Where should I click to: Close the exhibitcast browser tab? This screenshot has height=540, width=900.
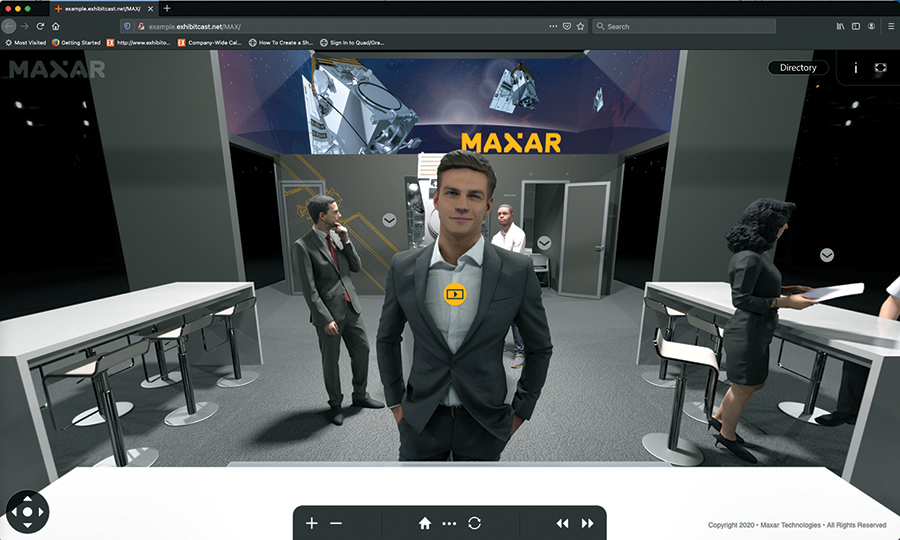pos(150,9)
